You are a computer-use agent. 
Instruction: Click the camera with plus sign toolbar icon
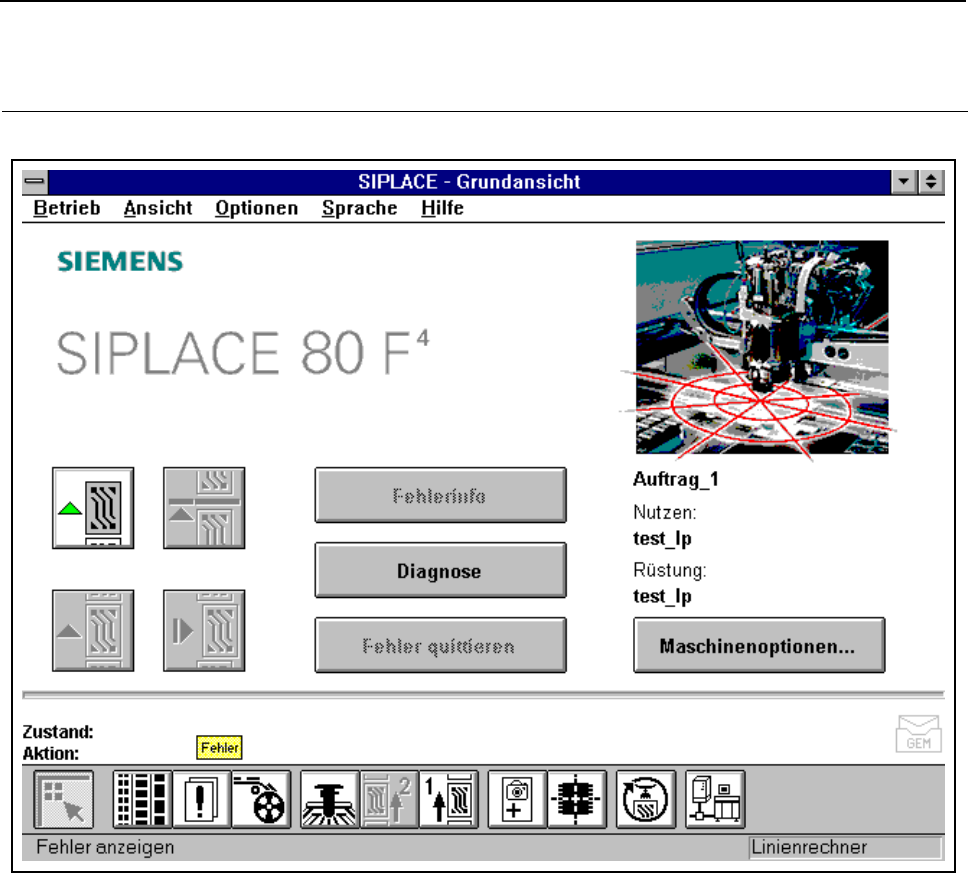coord(517,800)
